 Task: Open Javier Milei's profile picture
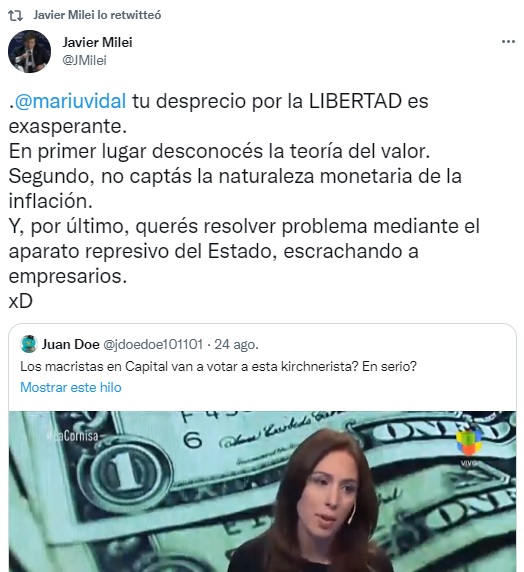pos(30,51)
